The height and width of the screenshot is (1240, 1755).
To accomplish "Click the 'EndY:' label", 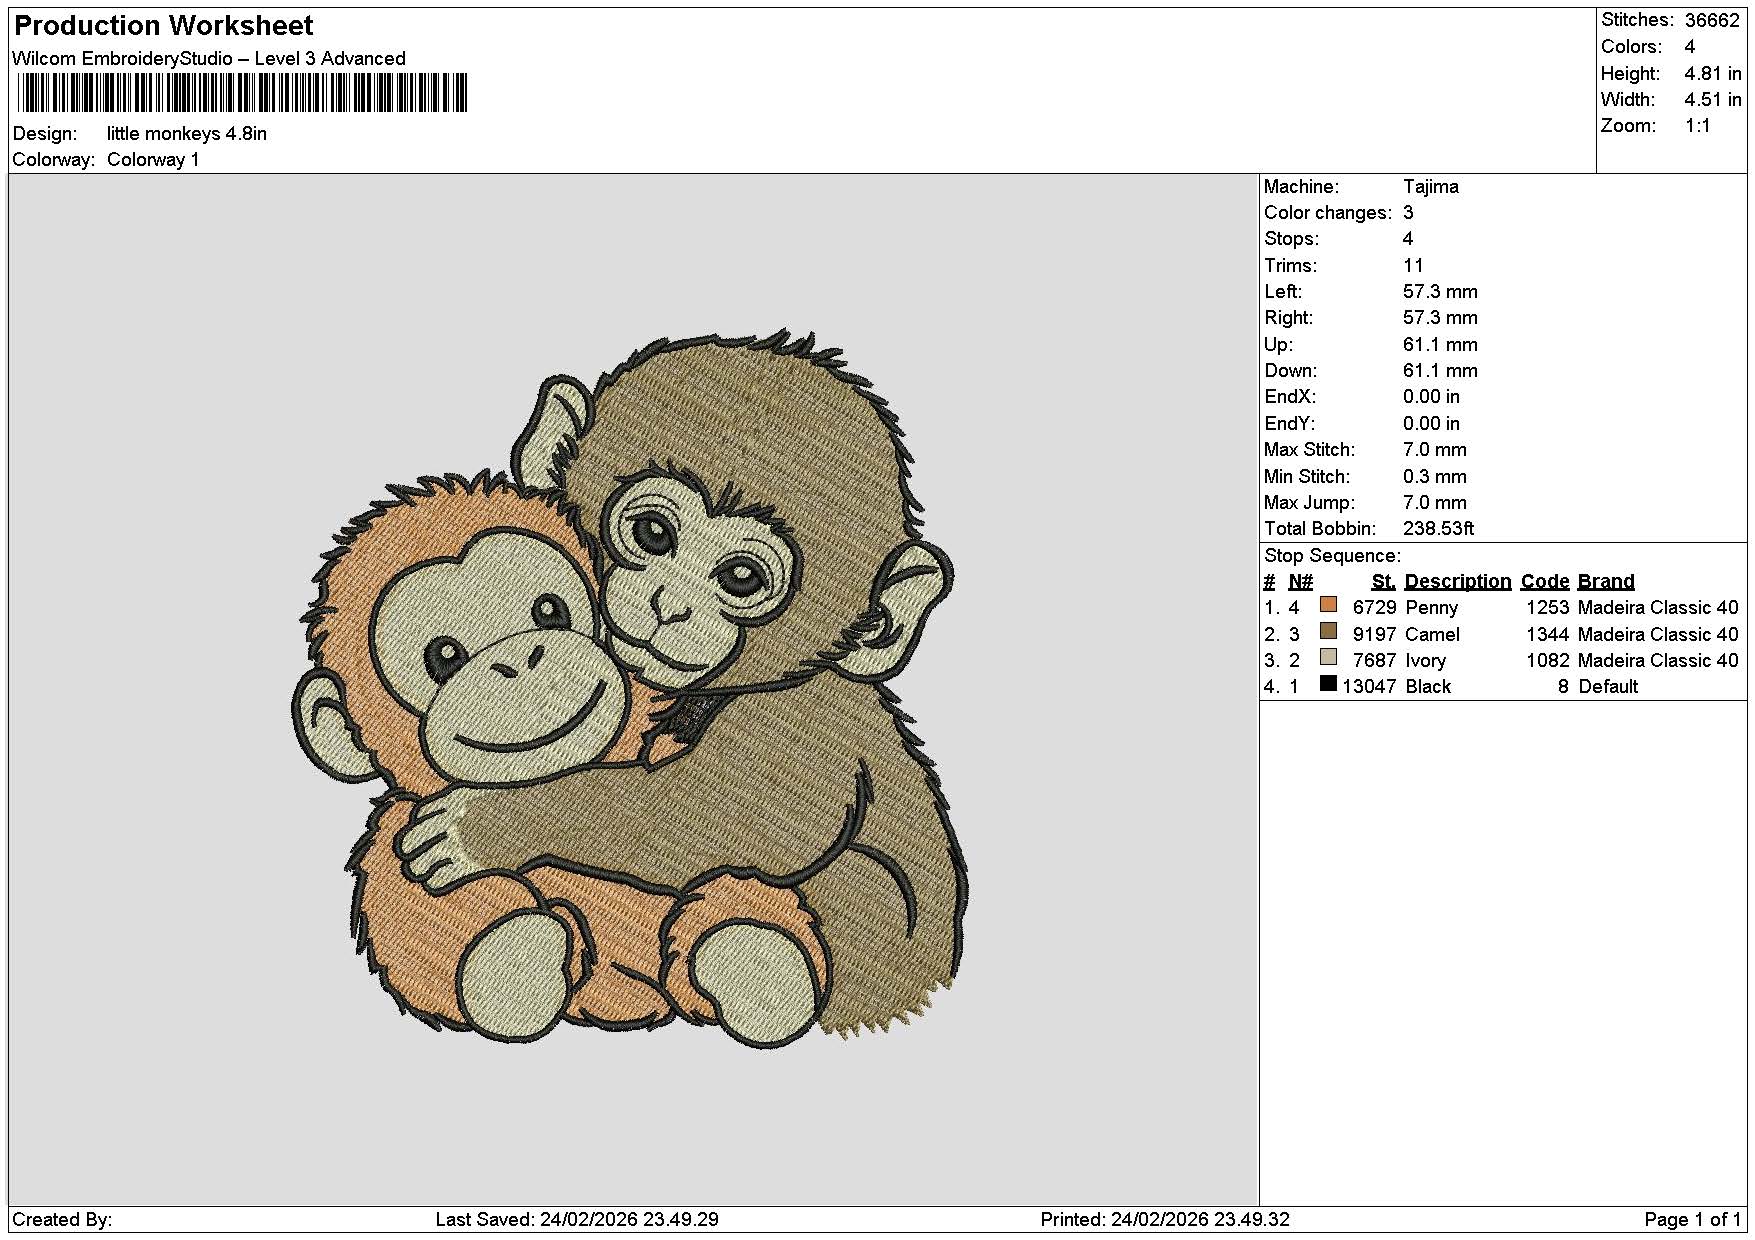I will (1290, 424).
